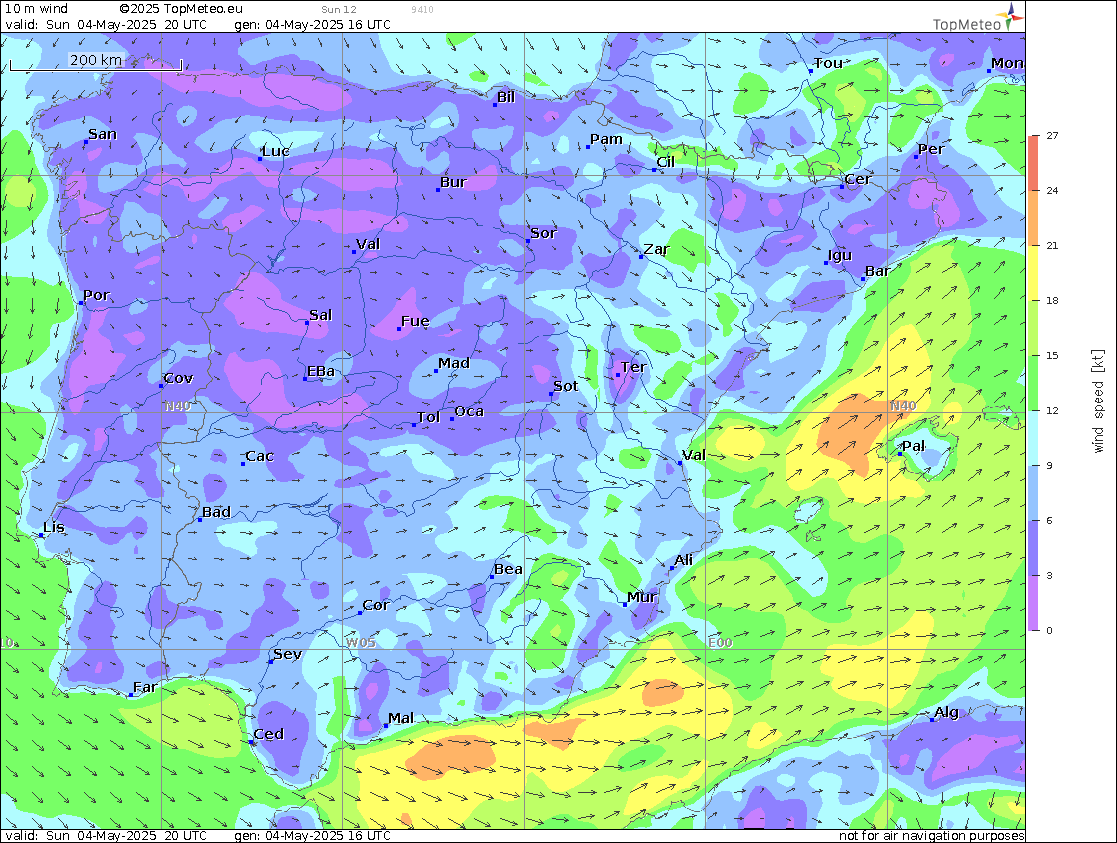Click the 'Mad' city label
This screenshot has width=1117, height=843.
tap(454, 363)
